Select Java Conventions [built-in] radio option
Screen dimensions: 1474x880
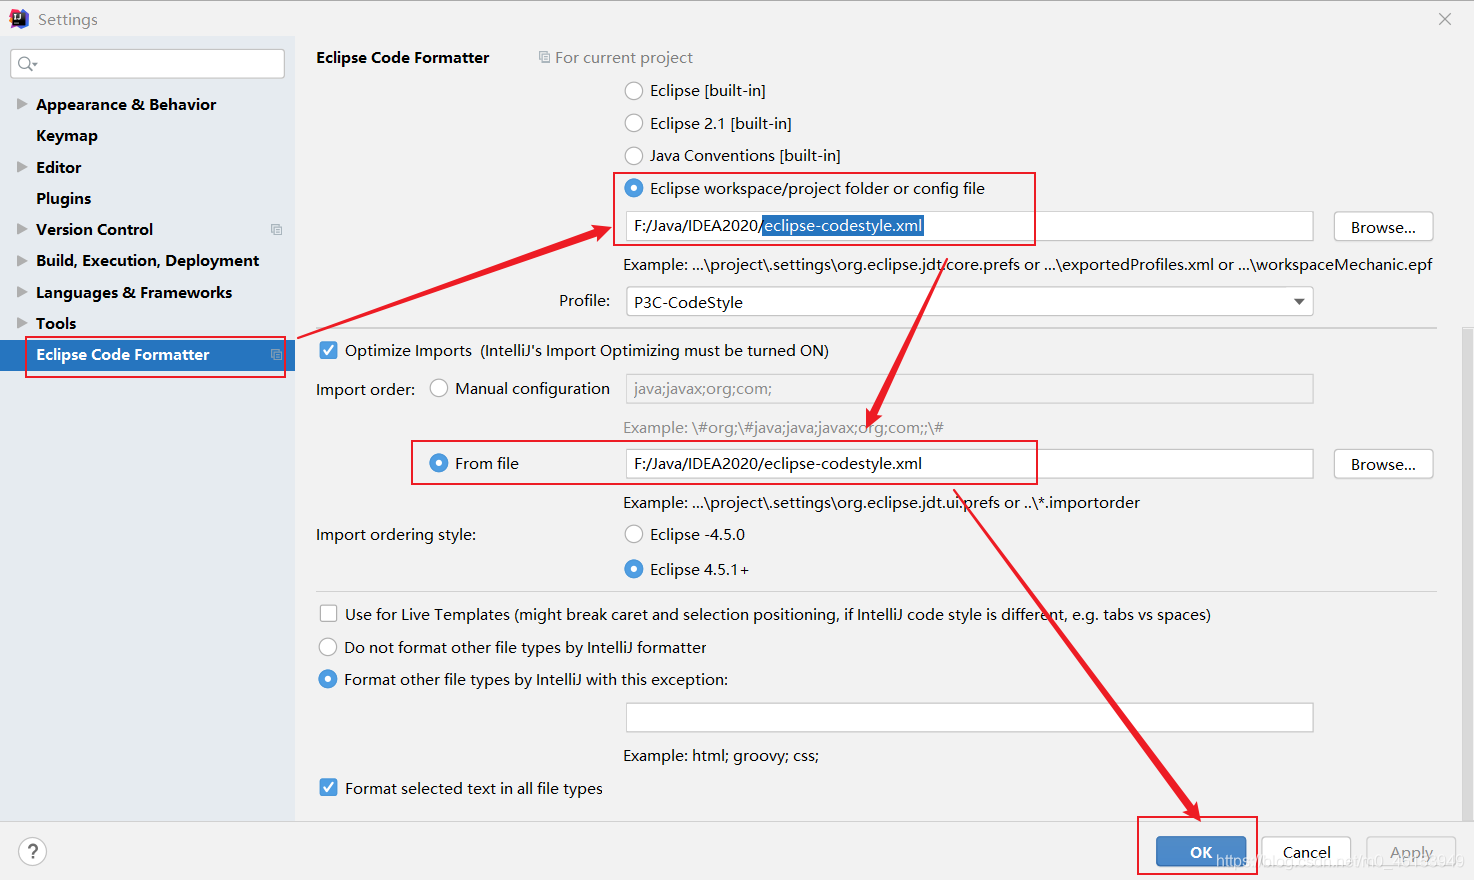click(634, 156)
